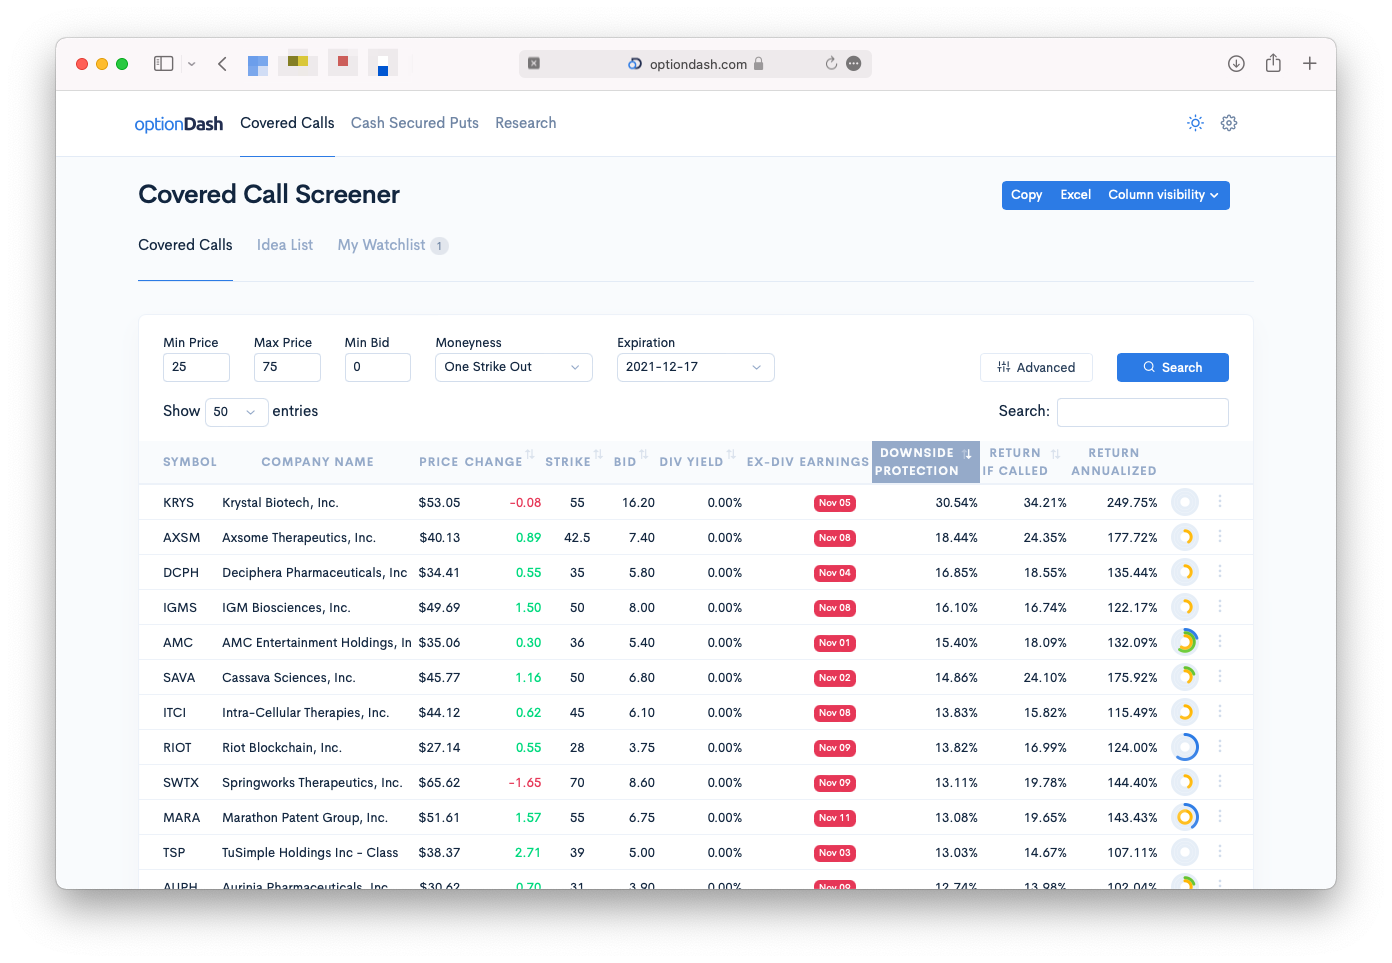Click the donut chart icon in the AXSM row

(1185, 537)
